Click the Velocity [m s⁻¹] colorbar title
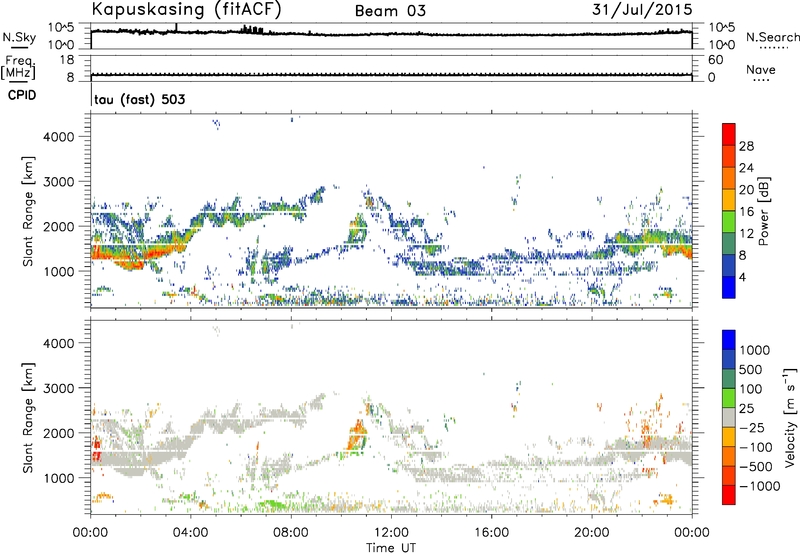The width and height of the screenshot is (800, 554). click(x=790, y=417)
